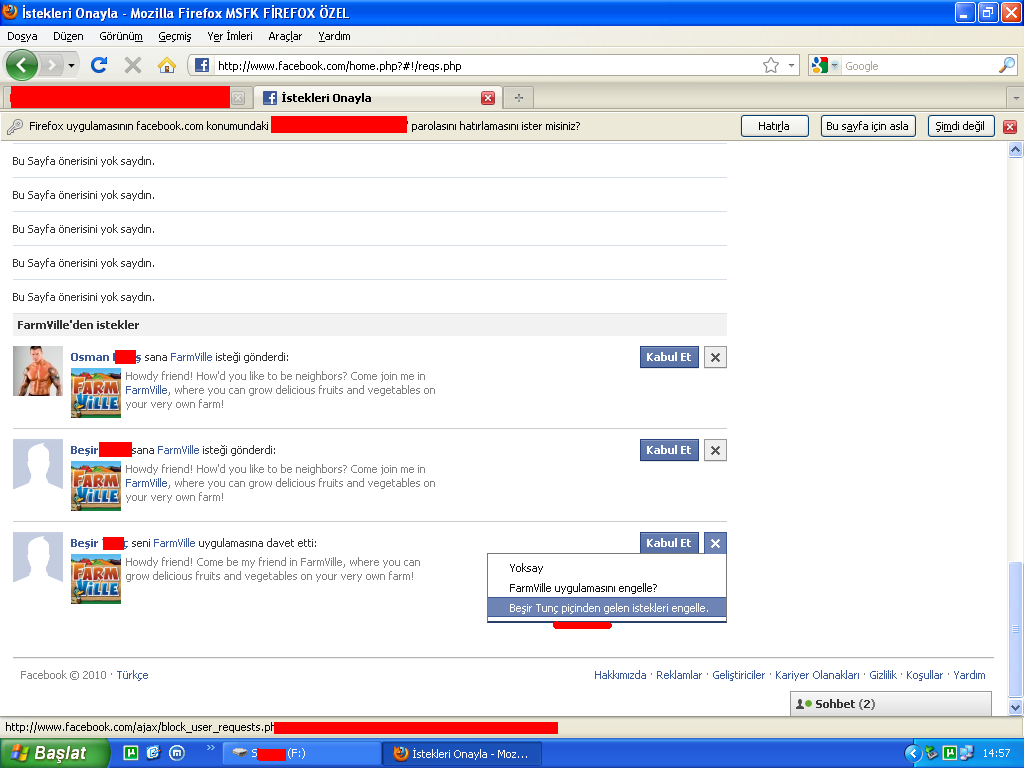Viewport: 1024px width, 768px height.
Task: Click the page scrollbar up arrow
Action: coord(1016,150)
